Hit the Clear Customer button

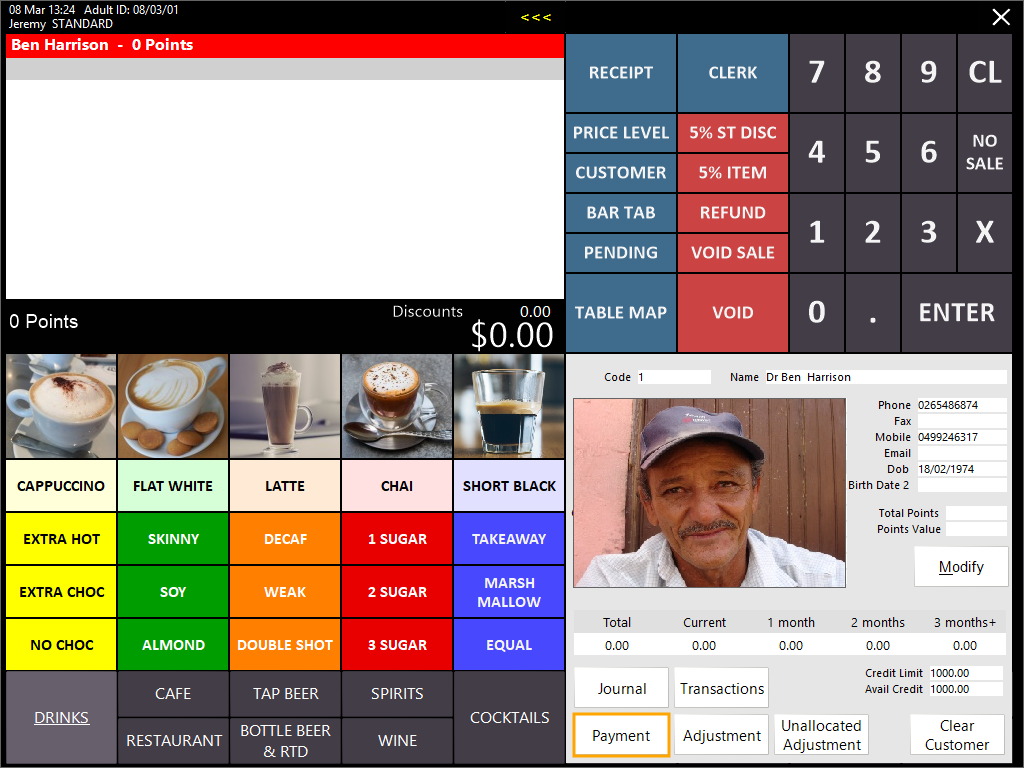pos(956,735)
